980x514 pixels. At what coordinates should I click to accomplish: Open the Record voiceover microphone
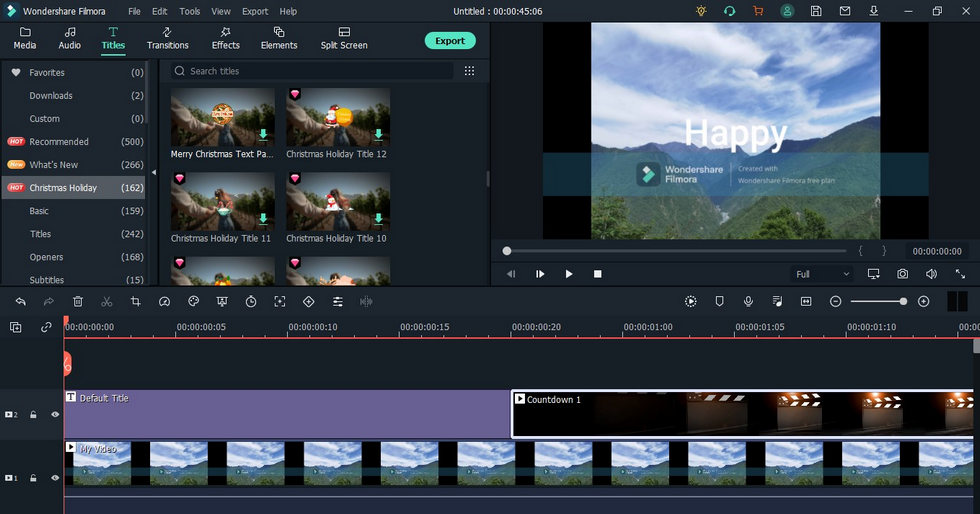point(748,301)
